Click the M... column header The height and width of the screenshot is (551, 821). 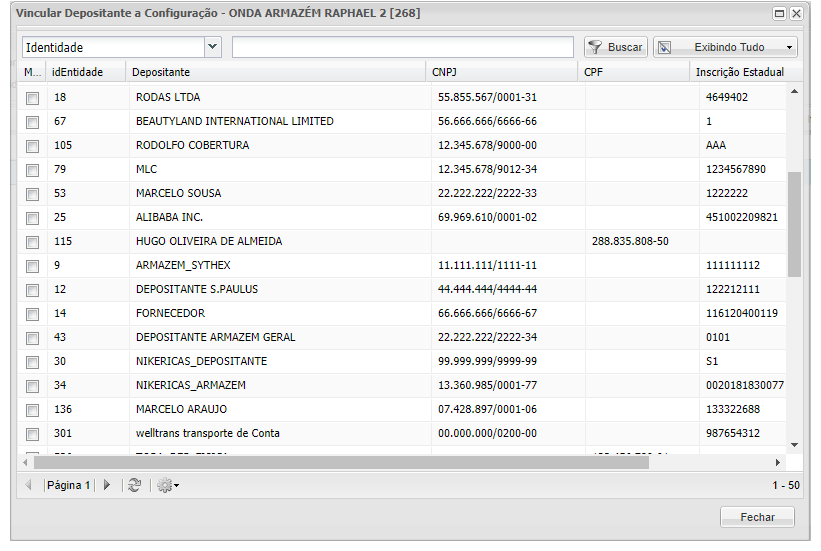32,72
